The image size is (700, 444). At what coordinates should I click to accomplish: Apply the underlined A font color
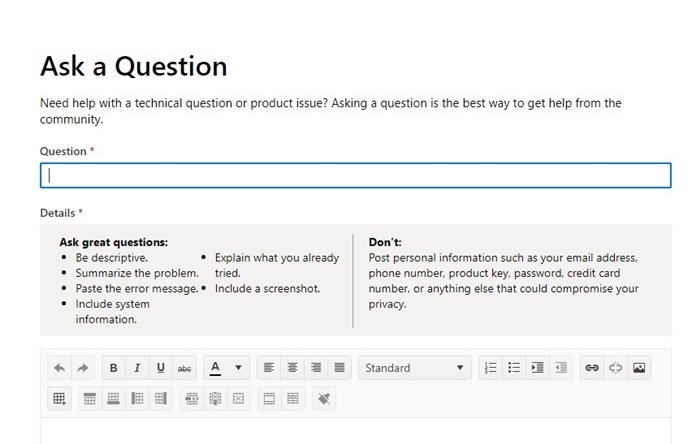215,368
